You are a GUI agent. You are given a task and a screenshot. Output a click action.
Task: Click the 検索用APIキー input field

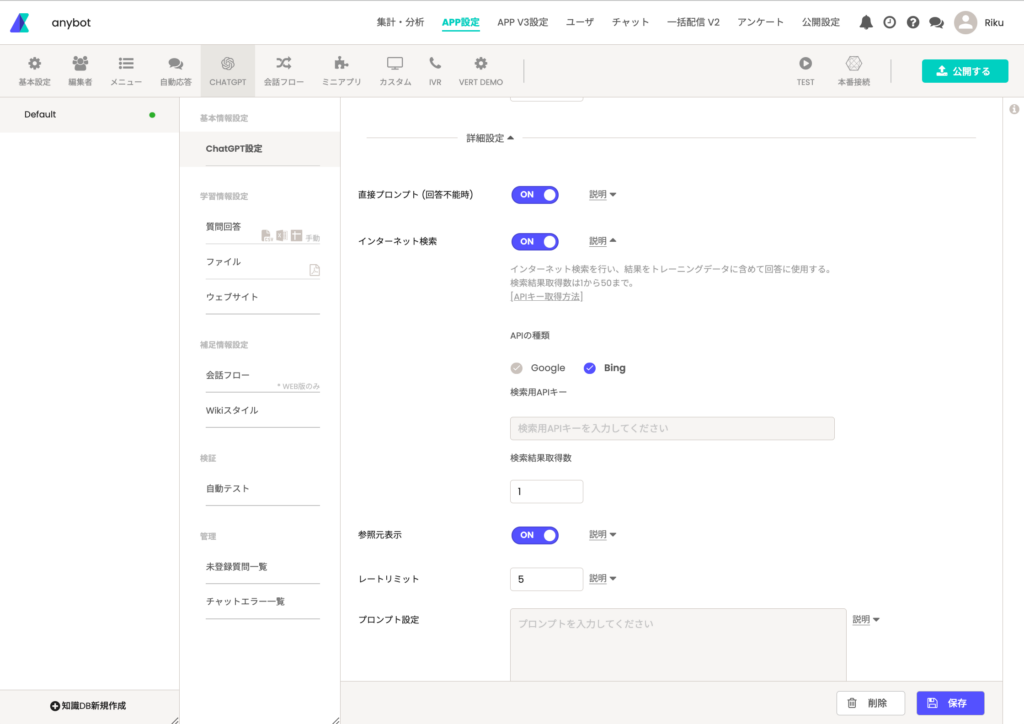point(672,428)
